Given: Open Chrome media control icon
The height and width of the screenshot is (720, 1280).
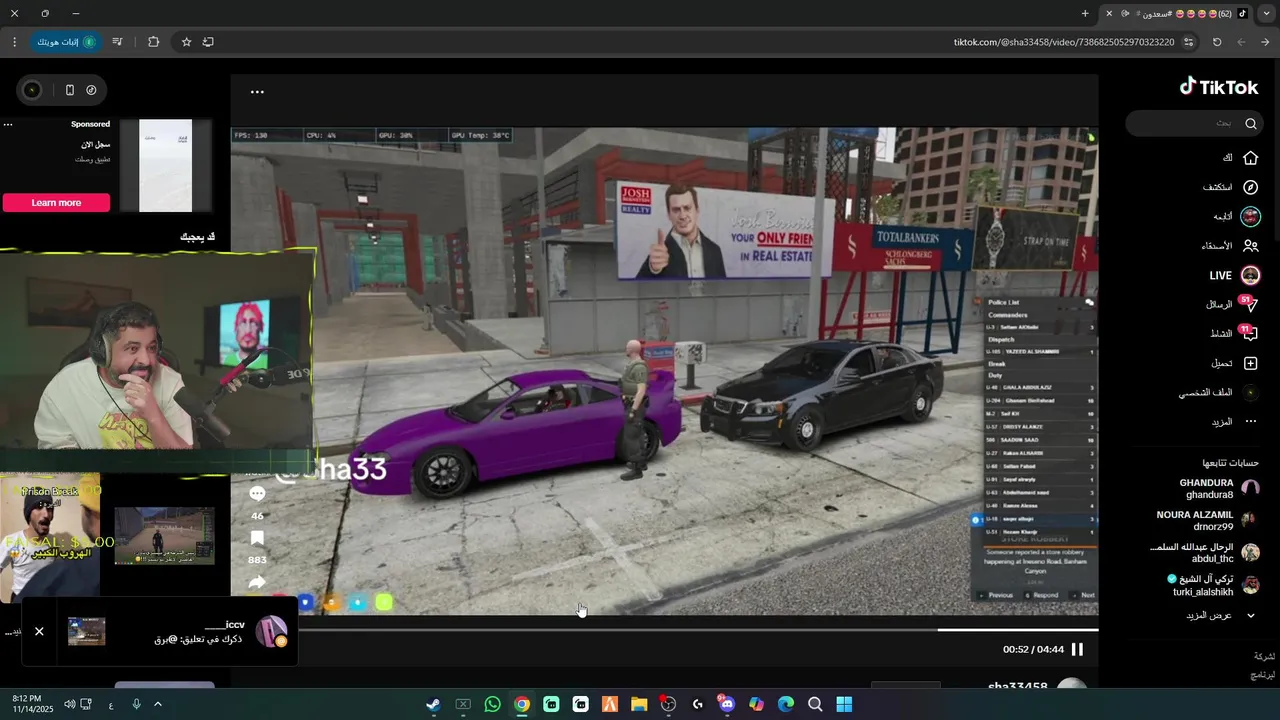Looking at the screenshot, I should pos(118,42).
